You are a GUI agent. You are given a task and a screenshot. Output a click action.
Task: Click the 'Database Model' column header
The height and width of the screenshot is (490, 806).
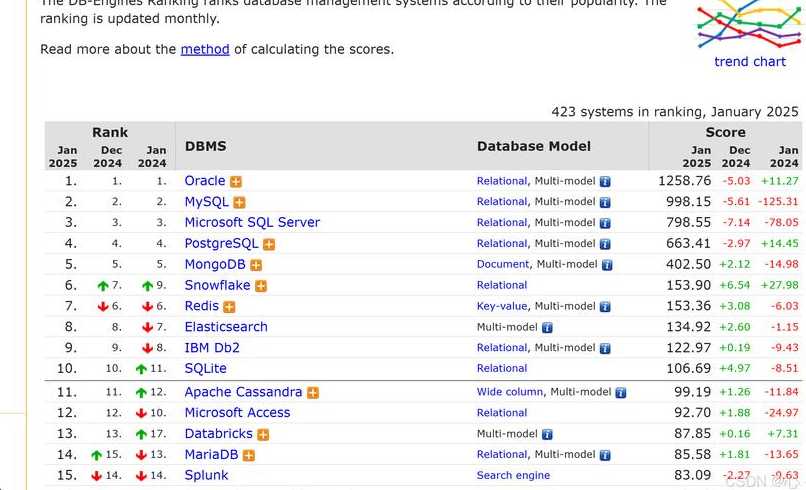[x=534, y=147]
